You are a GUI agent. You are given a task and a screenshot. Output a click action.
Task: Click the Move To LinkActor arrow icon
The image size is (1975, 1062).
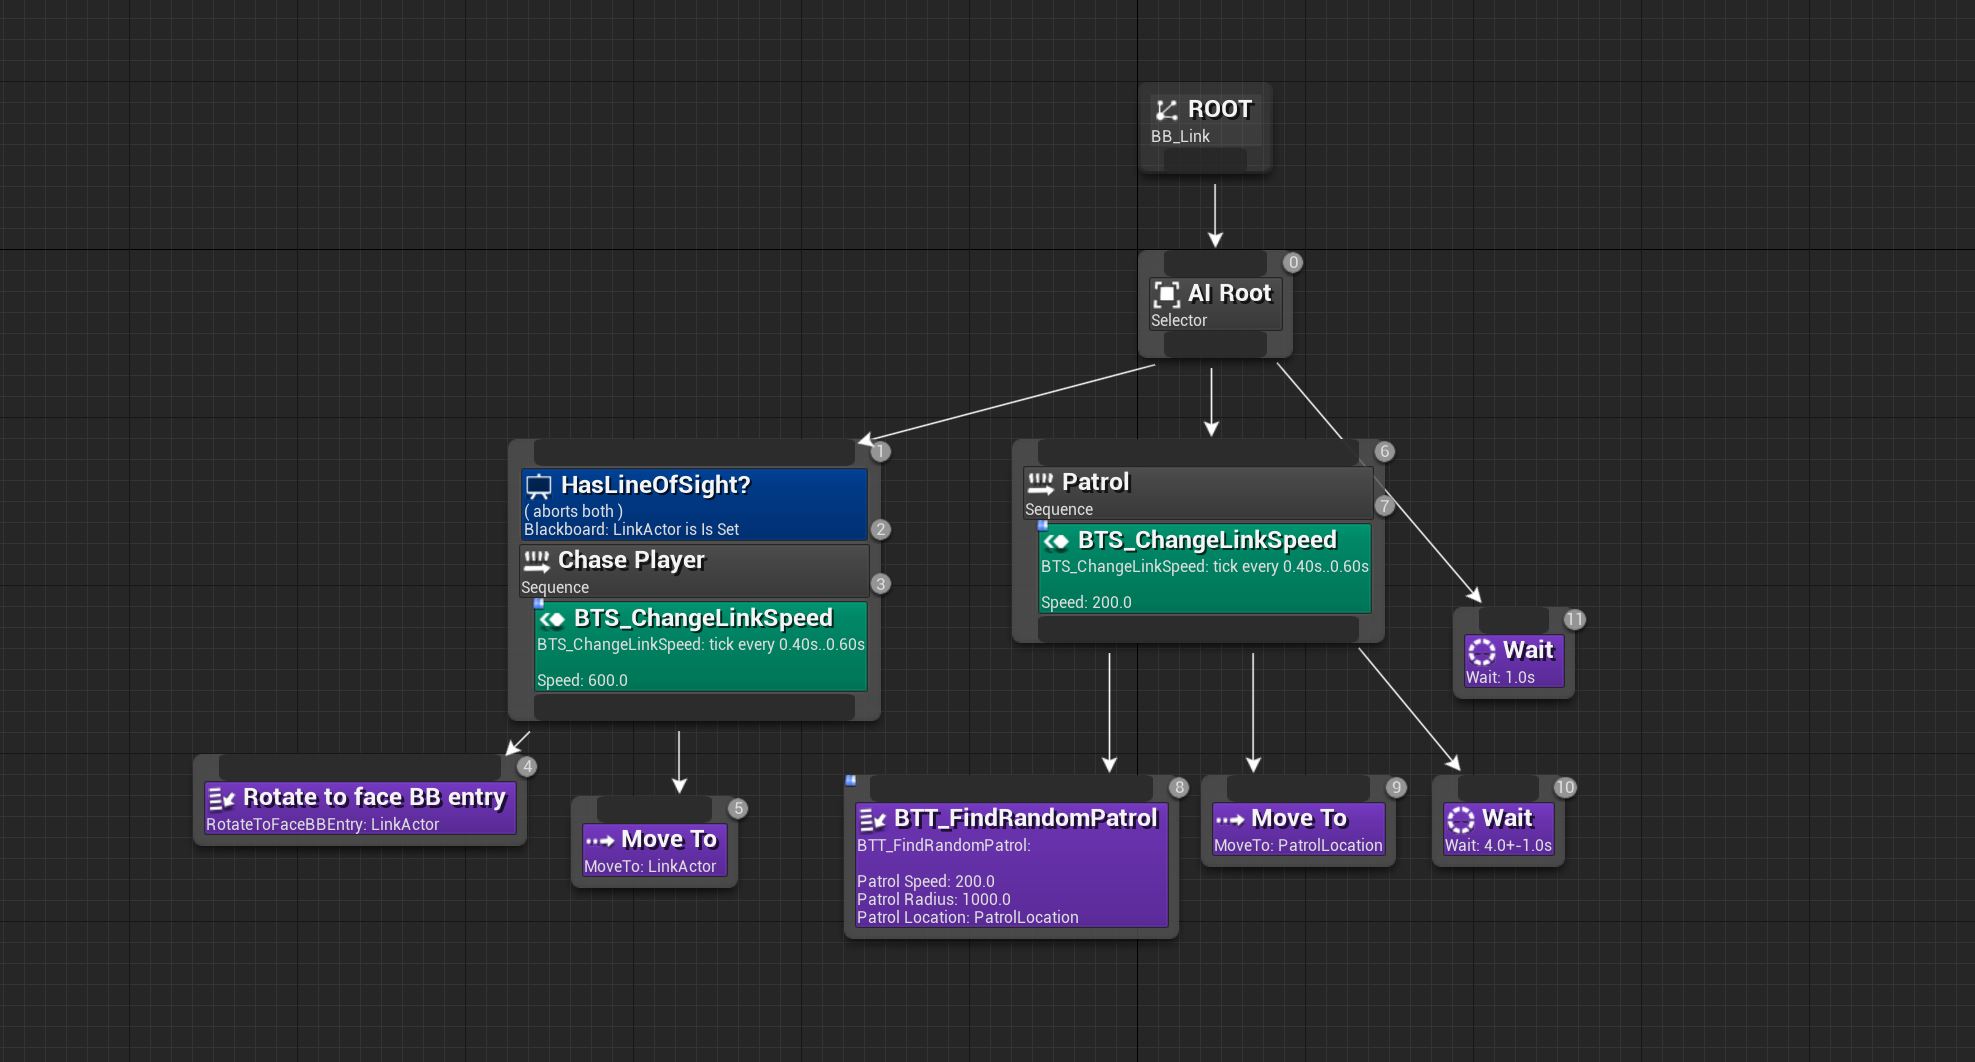(600, 840)
